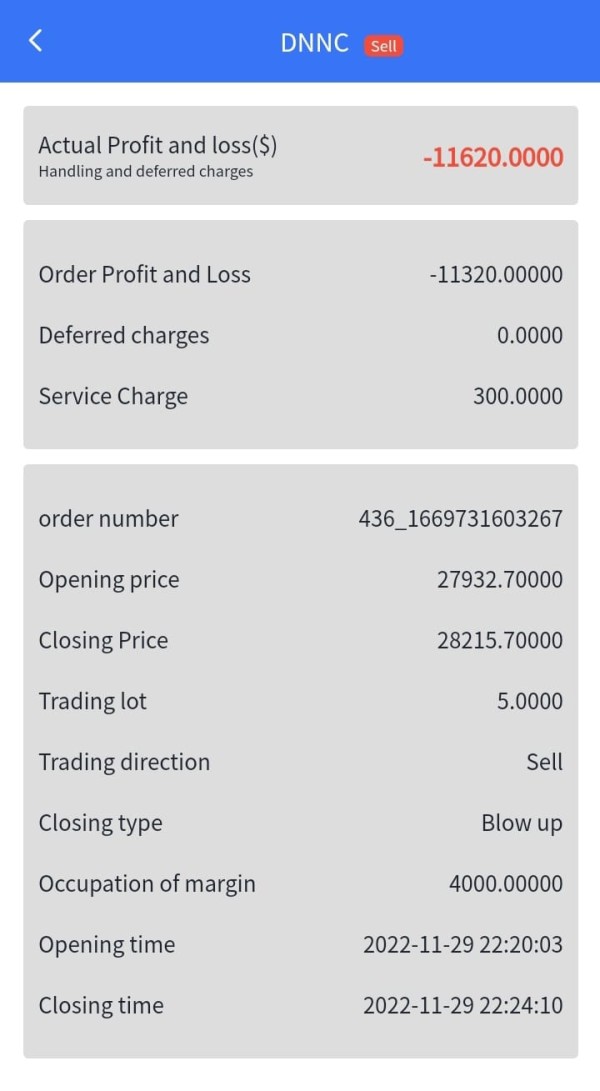
Task: Click the Blow up closing type value
Action: (521, 823)
